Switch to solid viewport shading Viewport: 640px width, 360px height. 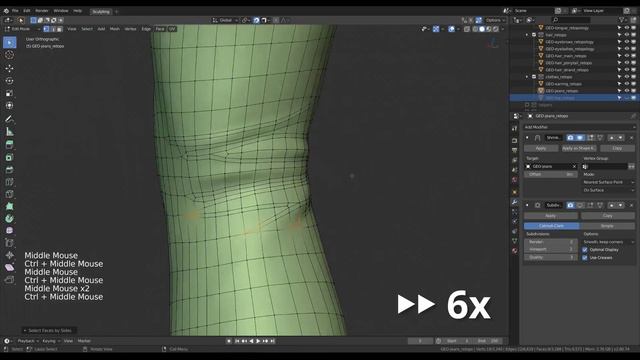point(482,29)
